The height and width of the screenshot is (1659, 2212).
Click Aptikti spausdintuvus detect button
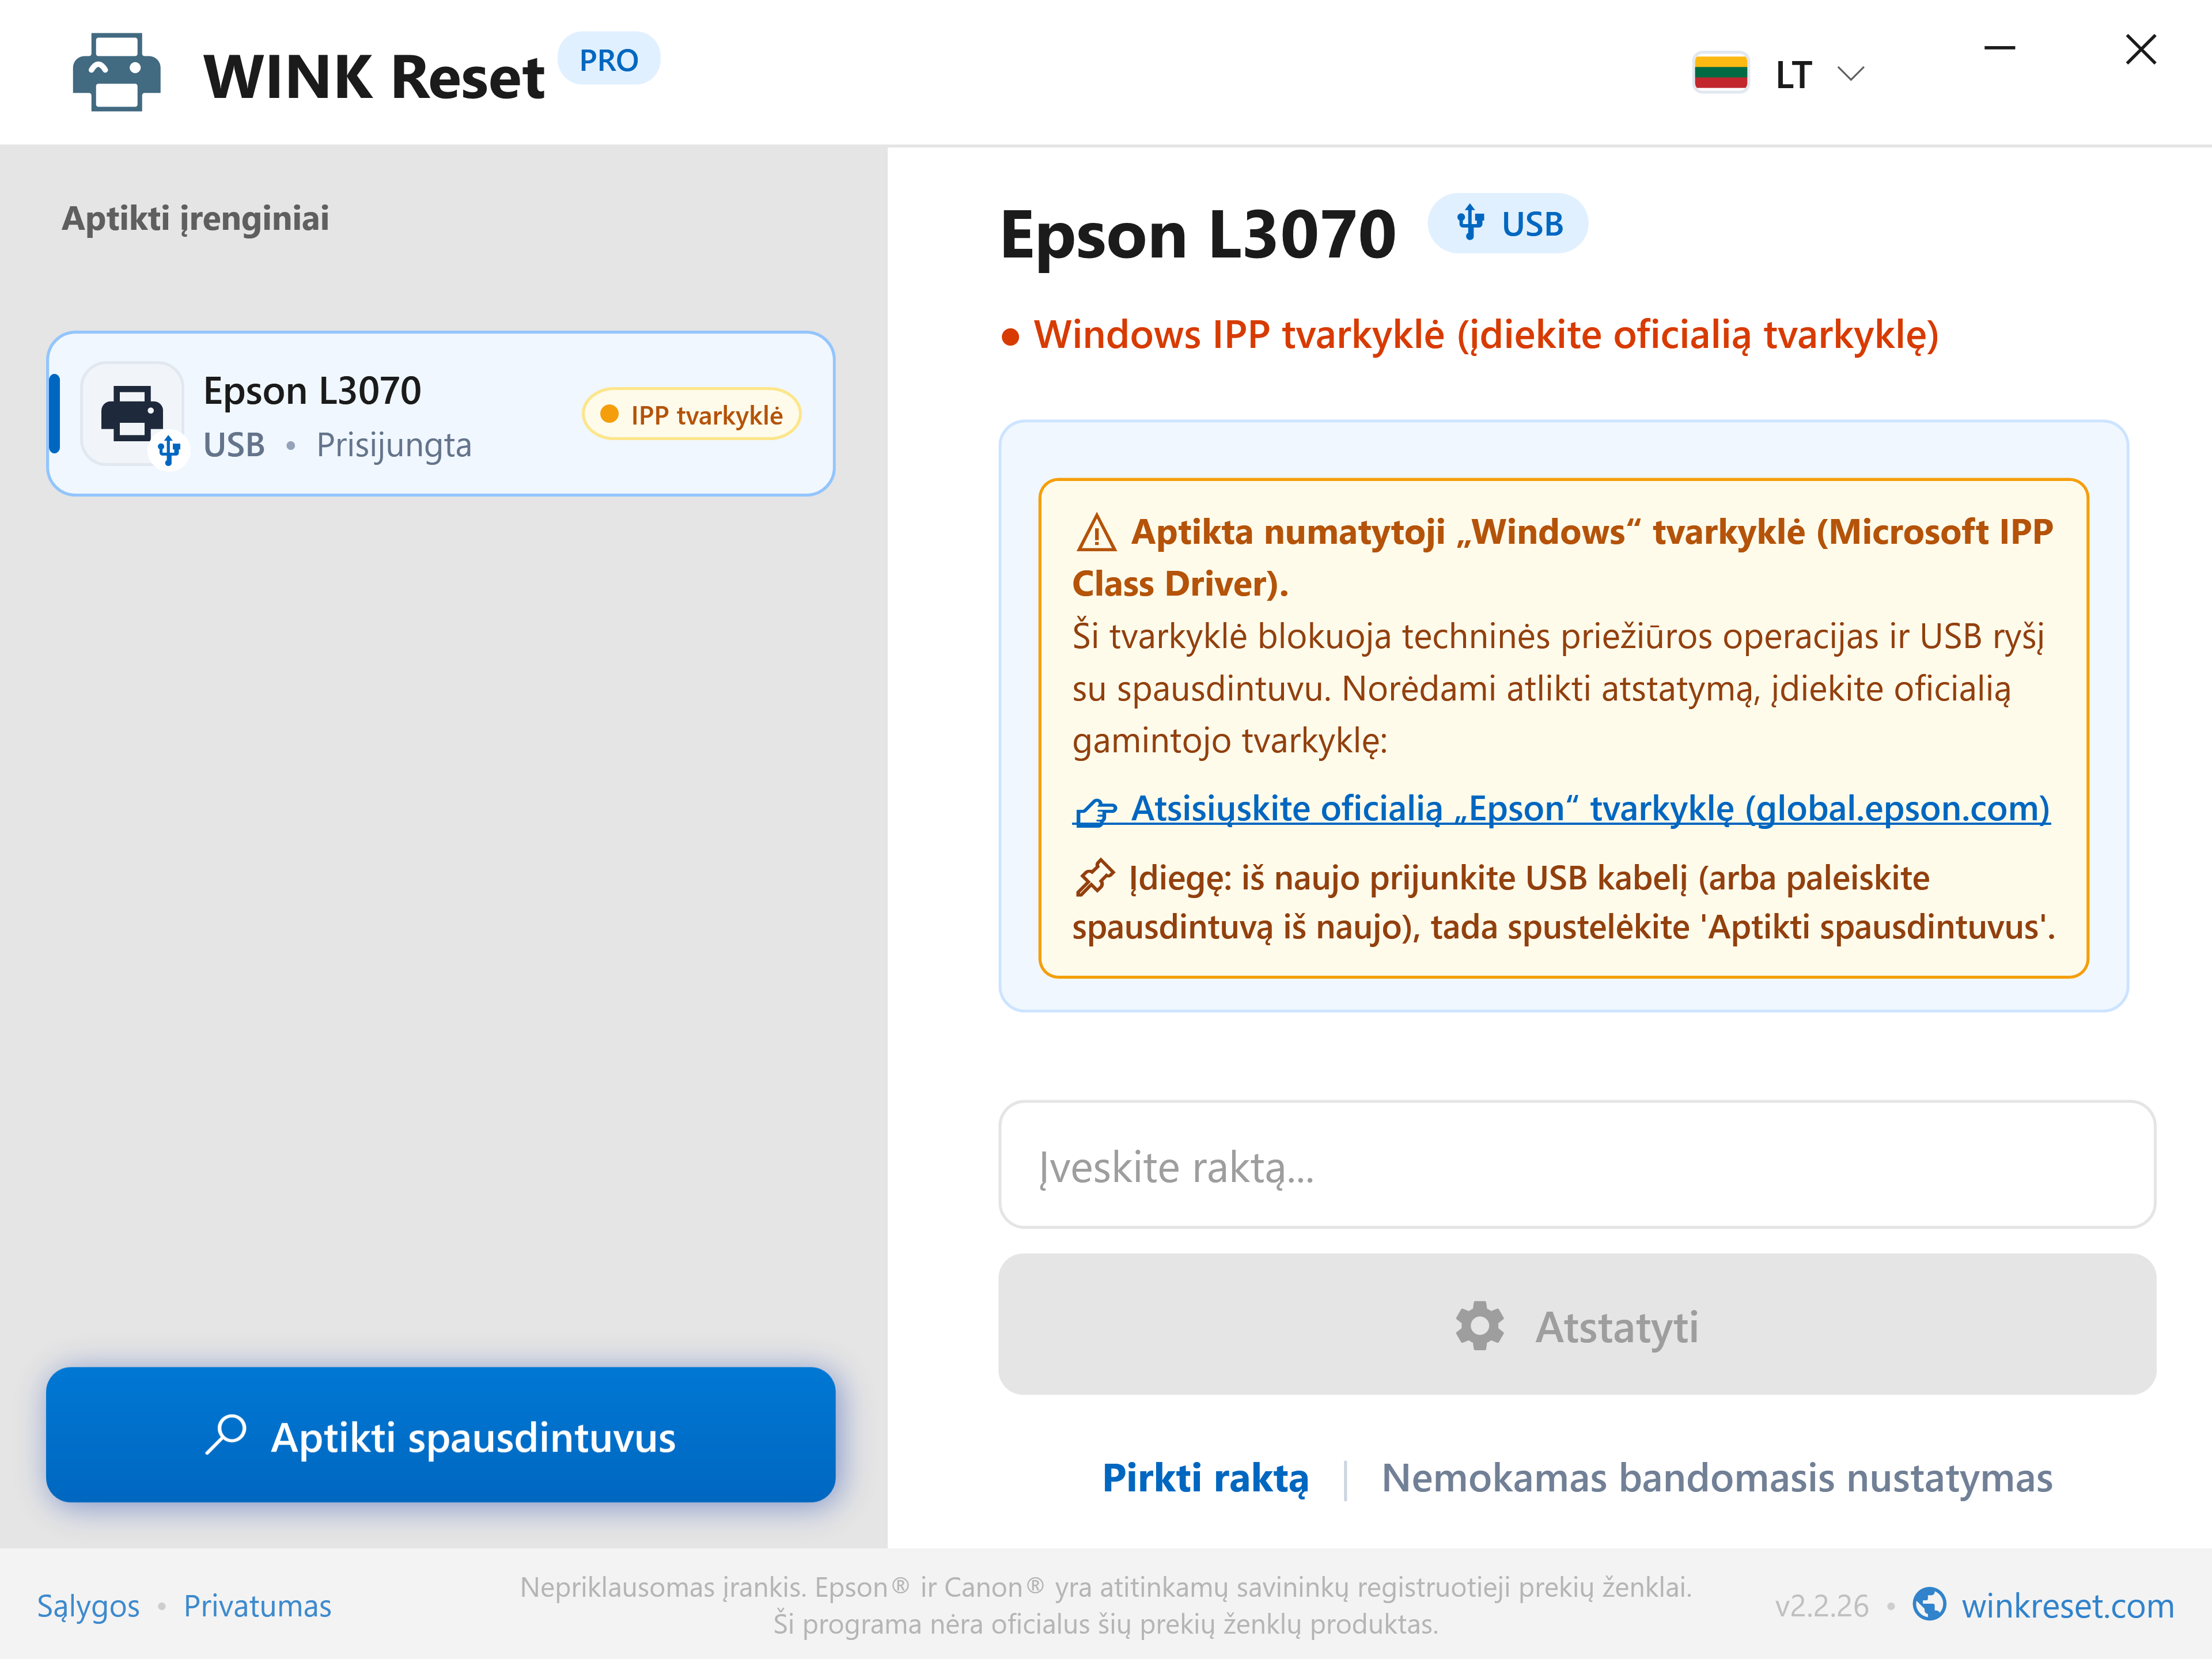point(441,1435)
